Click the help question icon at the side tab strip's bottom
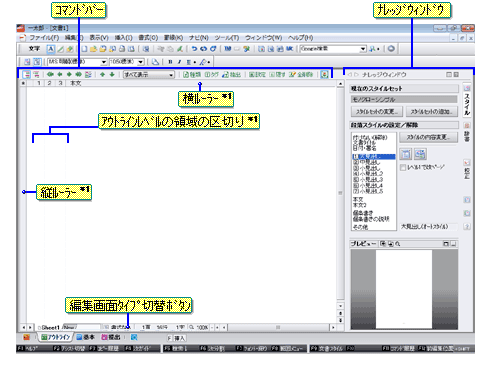 467,226
